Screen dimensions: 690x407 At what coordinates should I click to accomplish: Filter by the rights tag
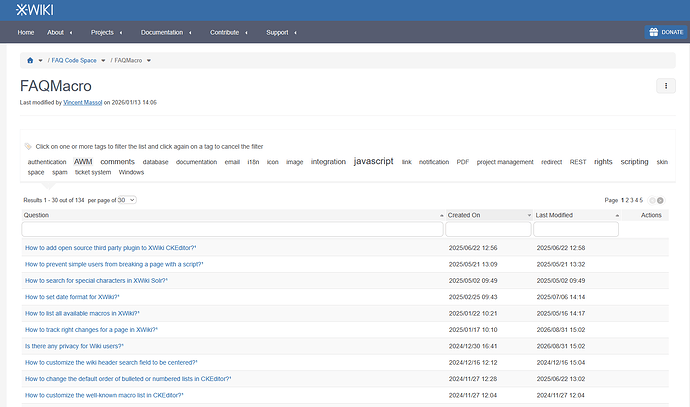(x=603, y=161)
